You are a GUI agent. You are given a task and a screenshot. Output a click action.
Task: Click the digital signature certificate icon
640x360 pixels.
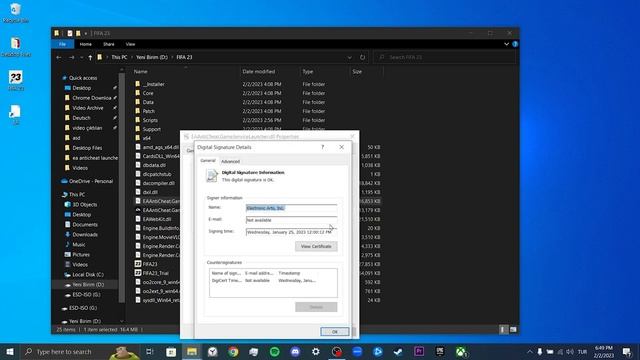point(212,176)
